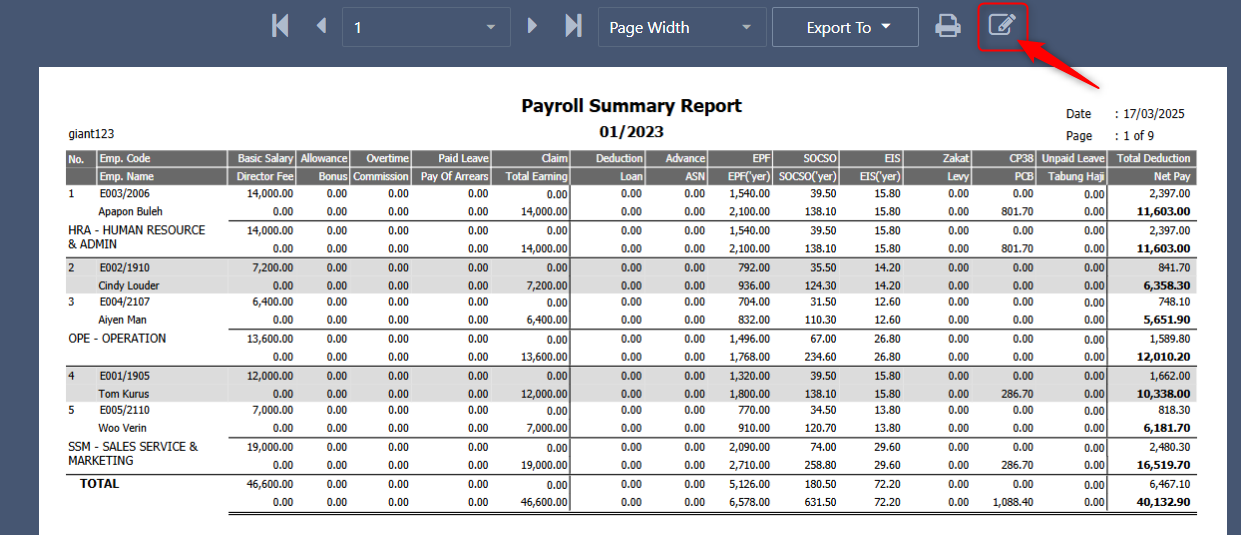Click employee name Aiyen Man
The height and width of the screenshot is (535, 1241).
point(122,320)
